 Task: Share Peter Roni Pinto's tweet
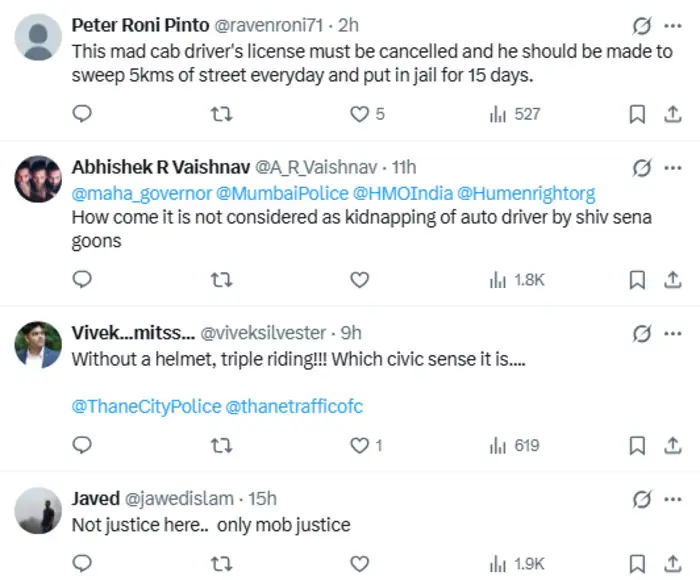coord(672,114)
